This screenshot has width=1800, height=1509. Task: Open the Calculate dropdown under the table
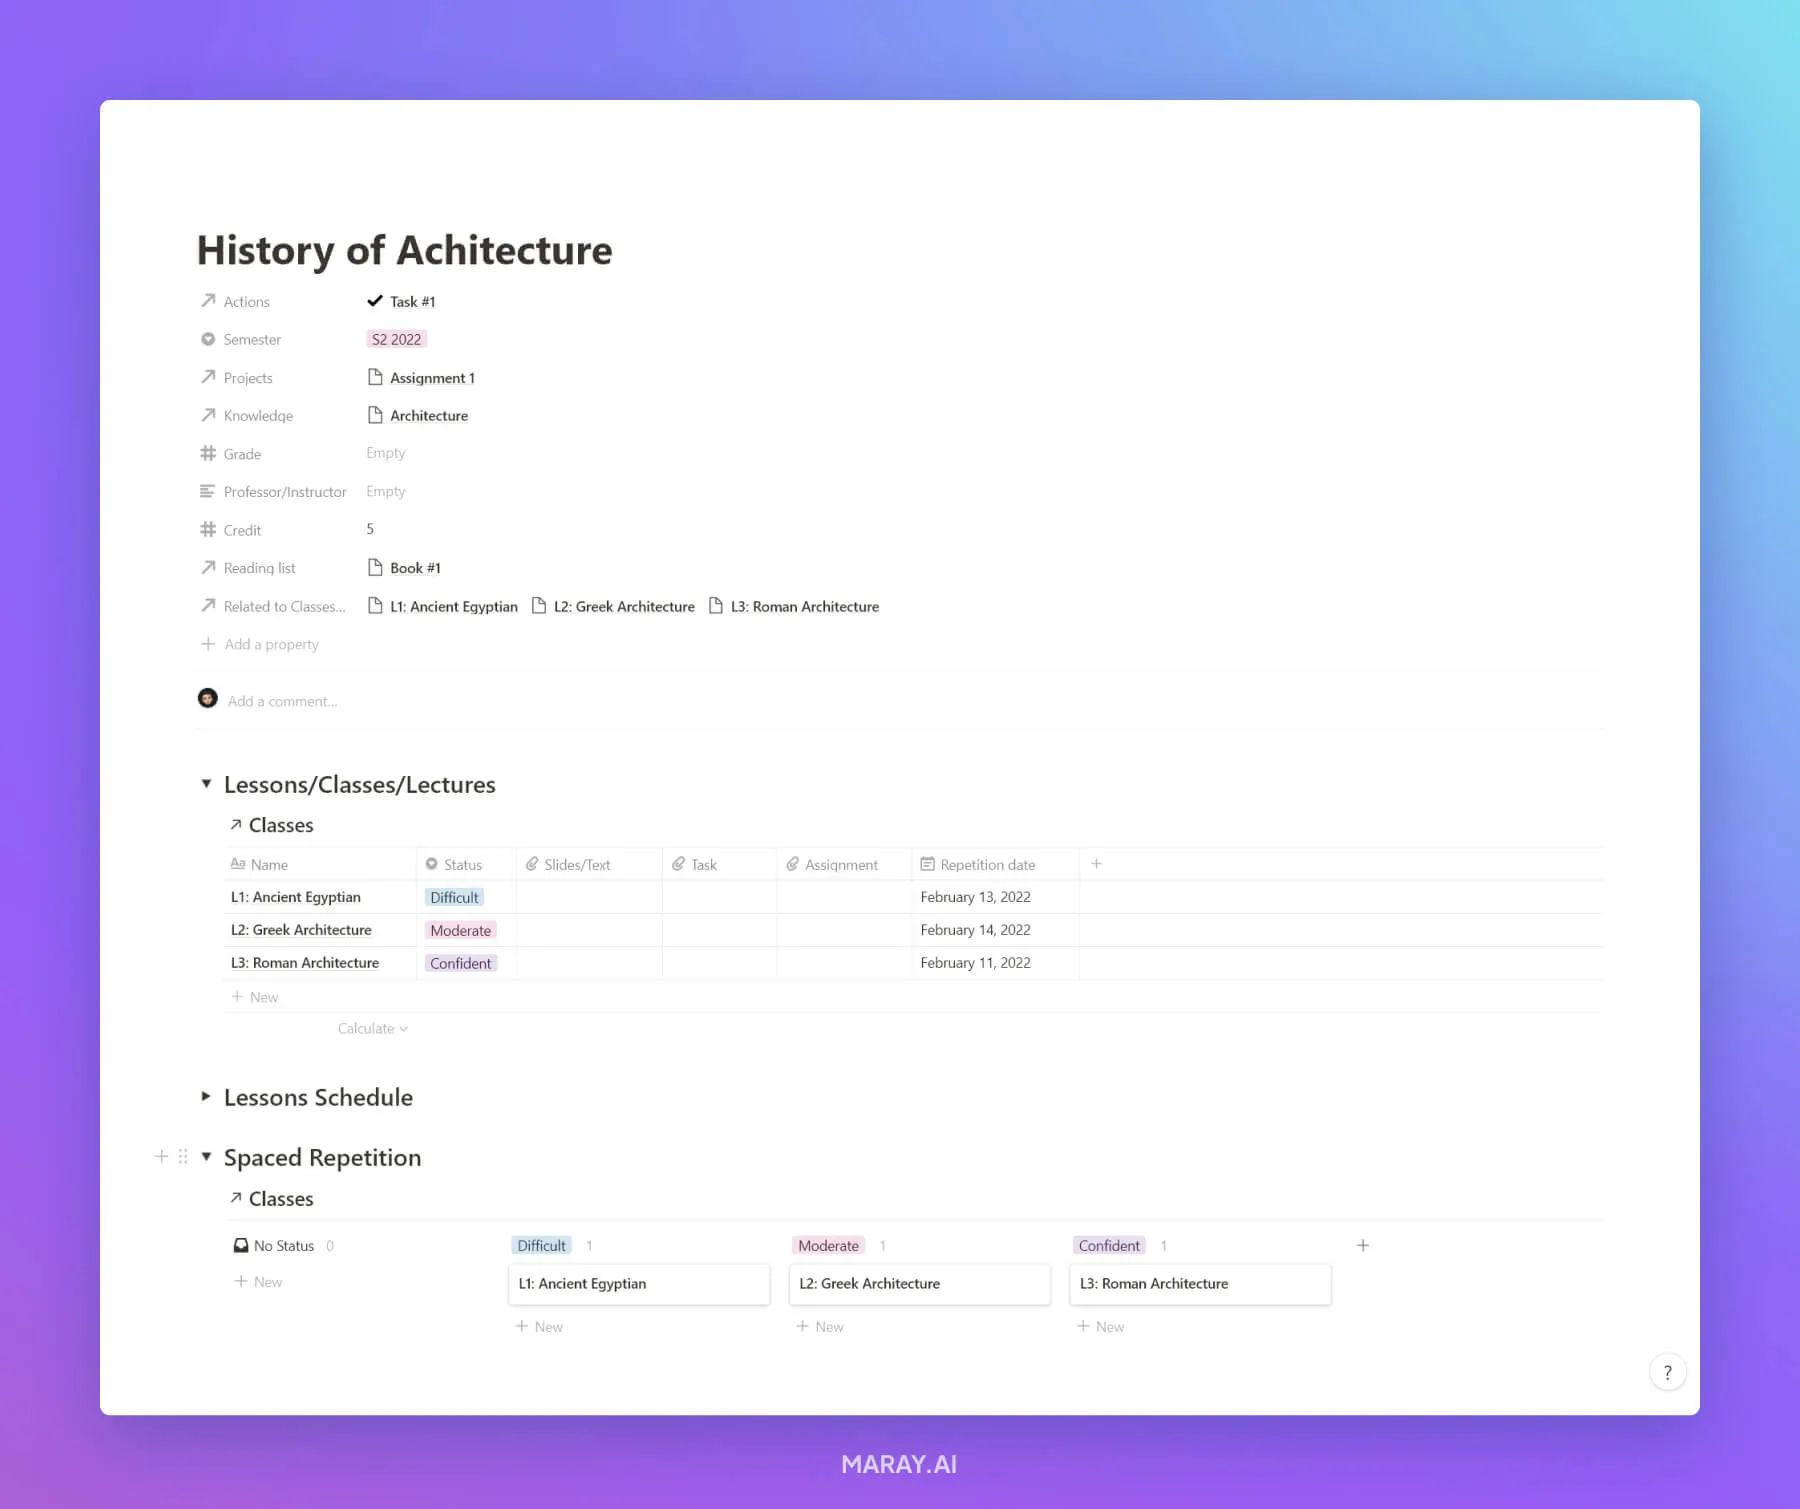tap(371, 1028)
